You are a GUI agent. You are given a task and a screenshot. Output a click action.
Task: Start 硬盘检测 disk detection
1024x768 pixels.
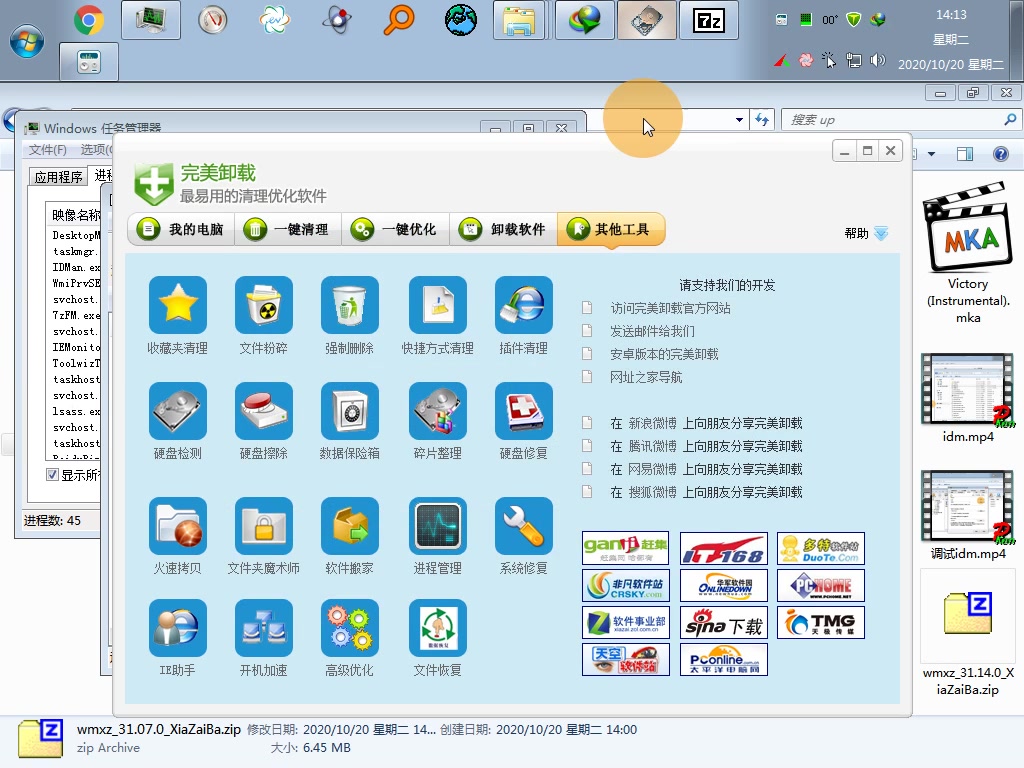tap(177, 411)
